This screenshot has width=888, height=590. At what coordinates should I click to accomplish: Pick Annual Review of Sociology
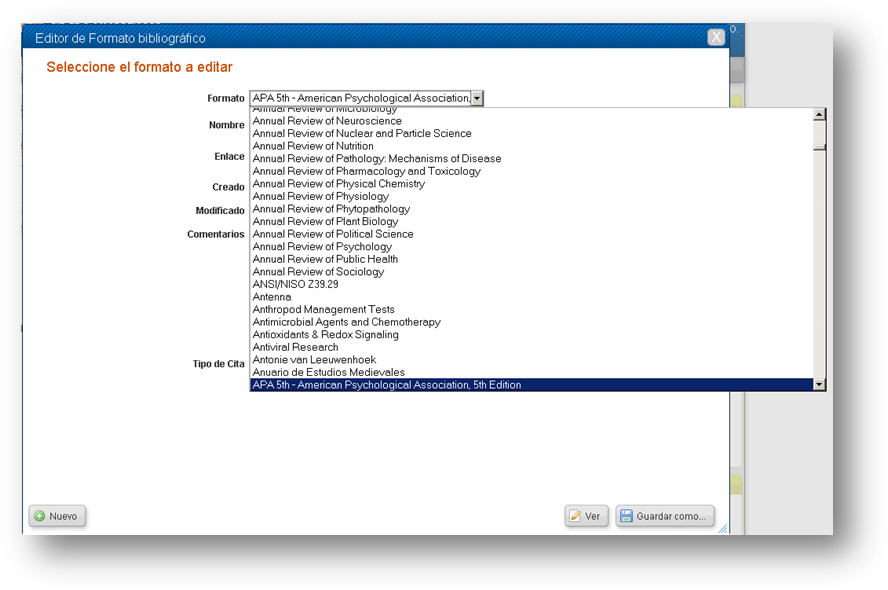coord(532,271)
